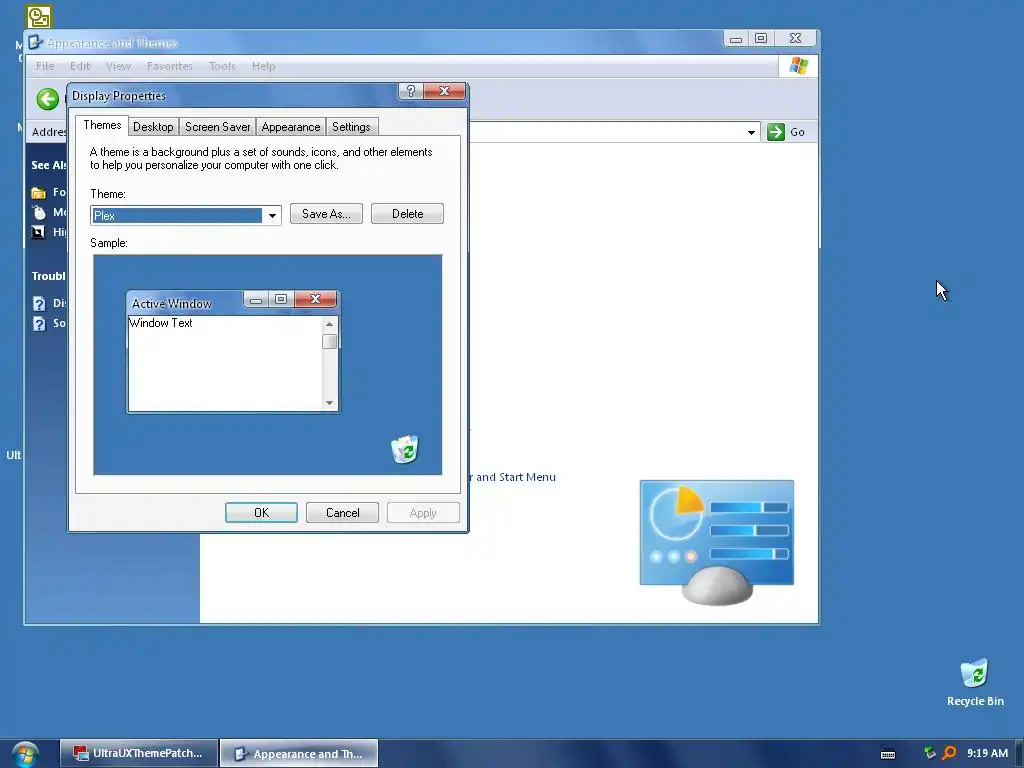Click the Apply button
This screenshot has width=1024, height=768.
(x=423, y=513)
